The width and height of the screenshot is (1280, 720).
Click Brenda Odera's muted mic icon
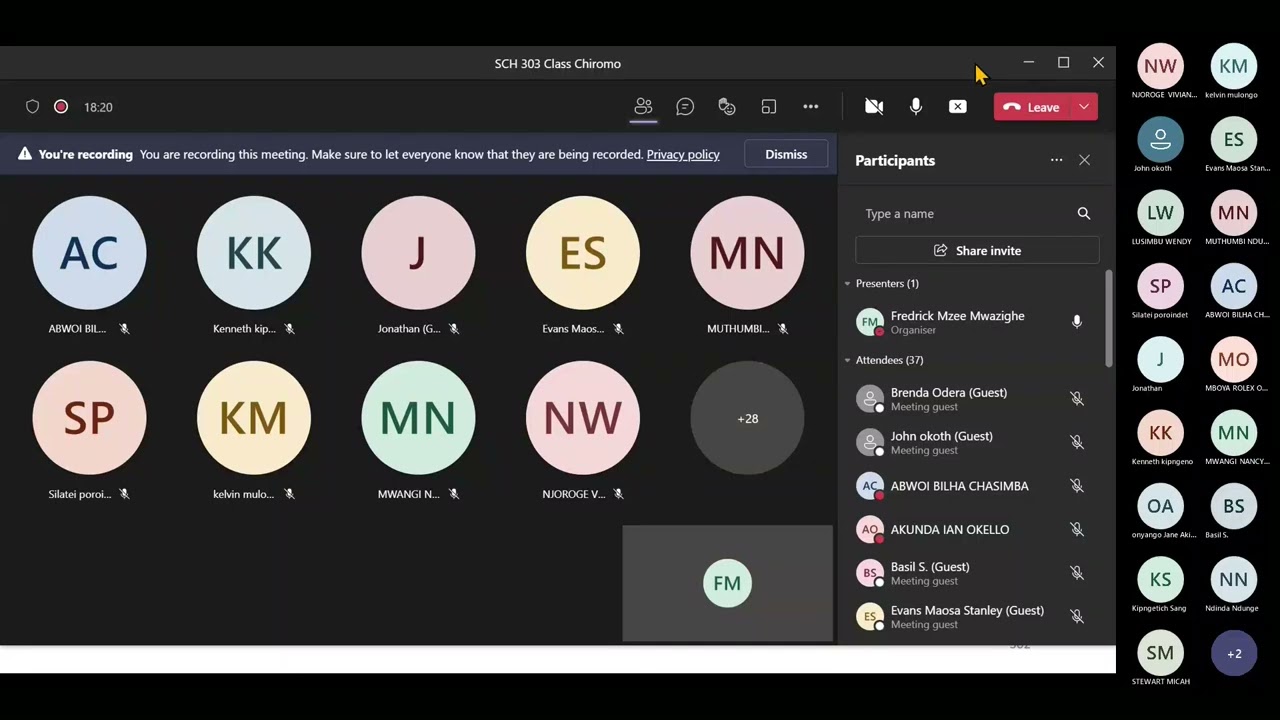[1077, 399]
